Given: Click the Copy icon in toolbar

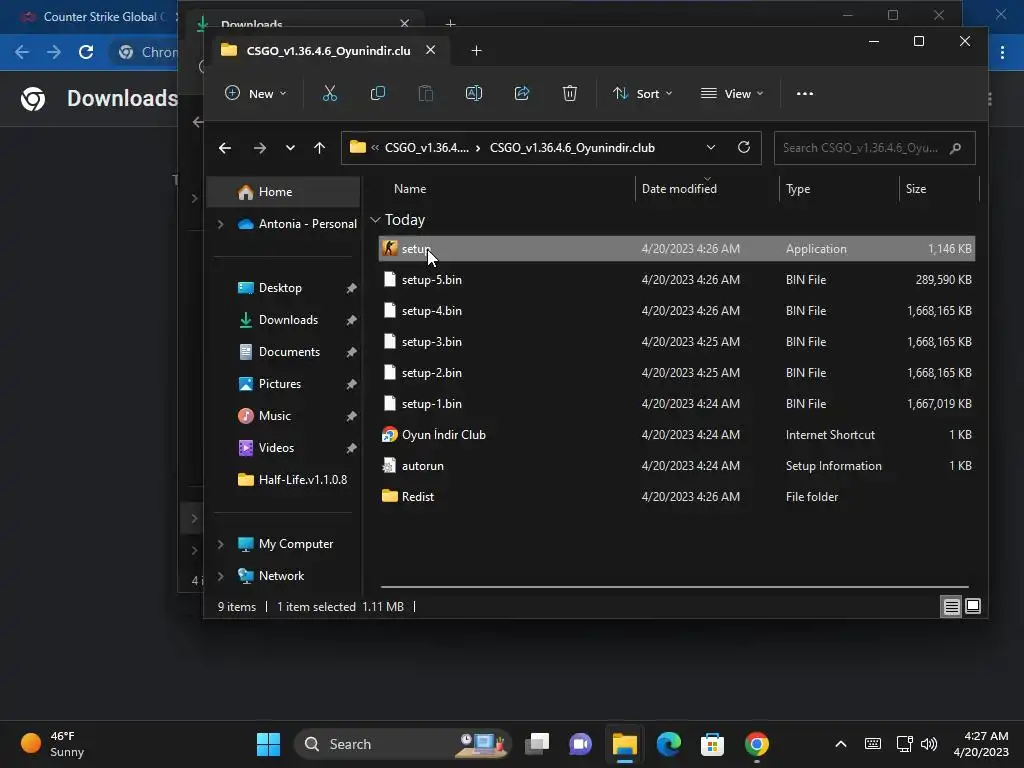Looking at the screenshot, I should pos(377,93).
